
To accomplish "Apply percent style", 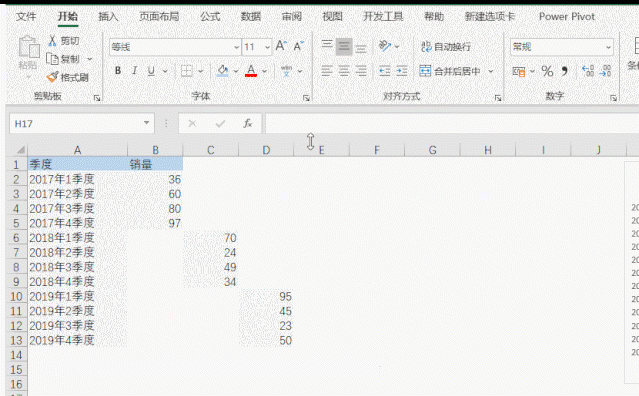I will 547,71.
